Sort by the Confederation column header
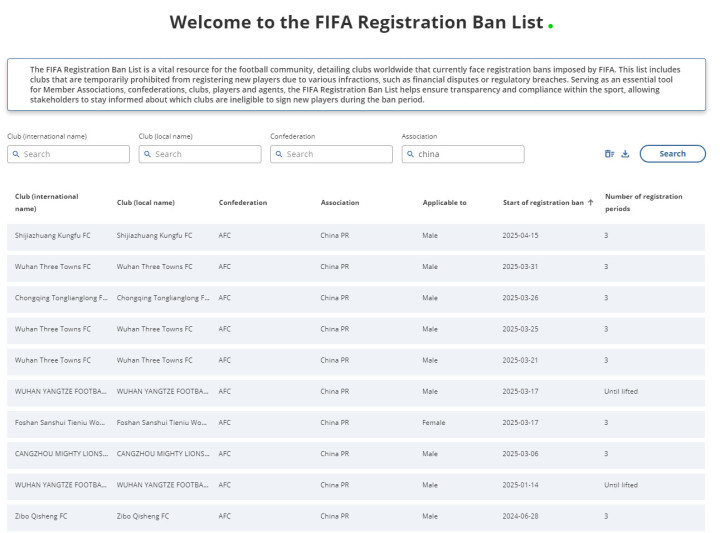 pos(242,202)
